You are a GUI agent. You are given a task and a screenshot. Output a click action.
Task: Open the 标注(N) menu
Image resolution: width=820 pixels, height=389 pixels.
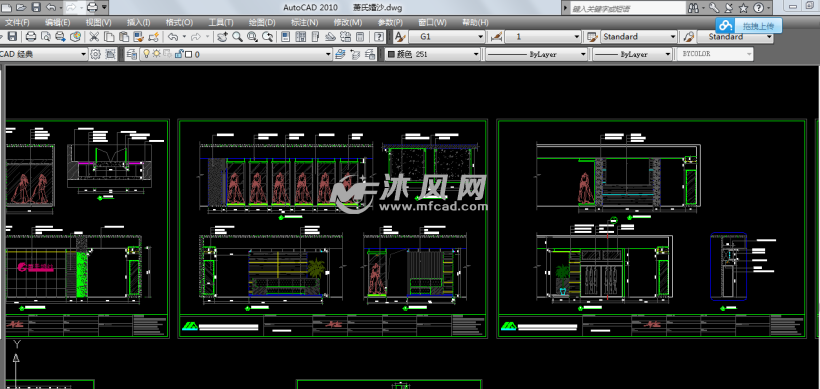[304, 22]
